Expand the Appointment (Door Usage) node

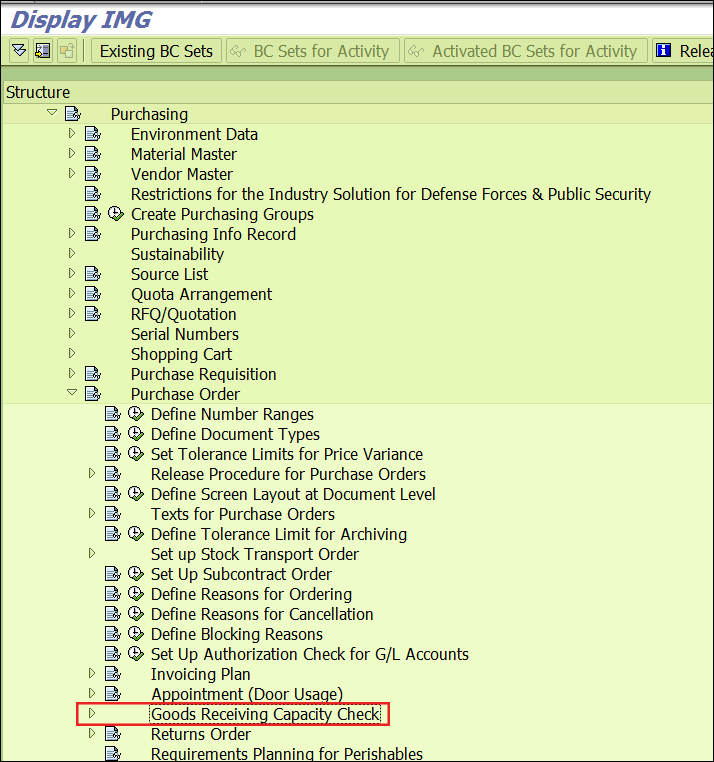(x=92, y=693)
